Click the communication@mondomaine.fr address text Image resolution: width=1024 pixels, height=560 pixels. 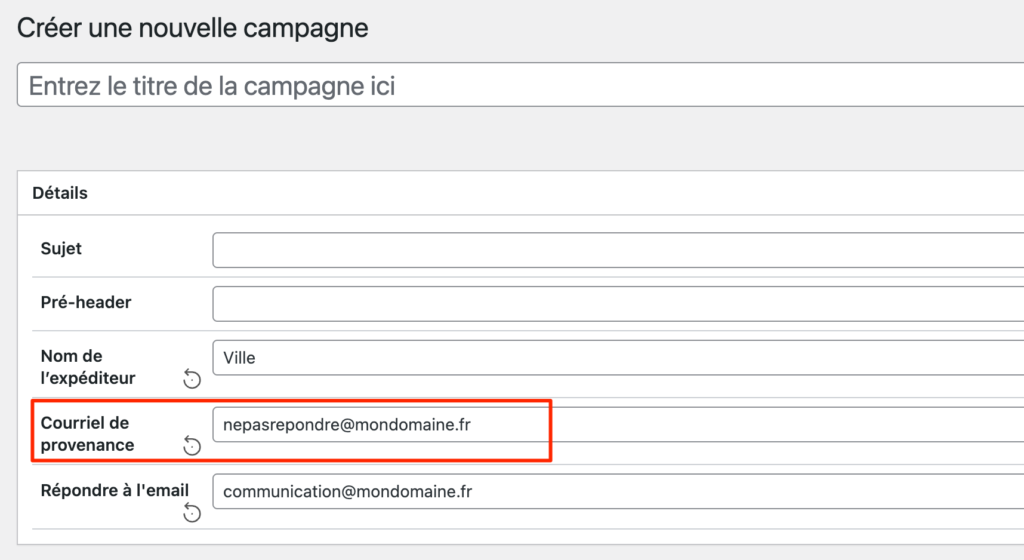[347, 491]
